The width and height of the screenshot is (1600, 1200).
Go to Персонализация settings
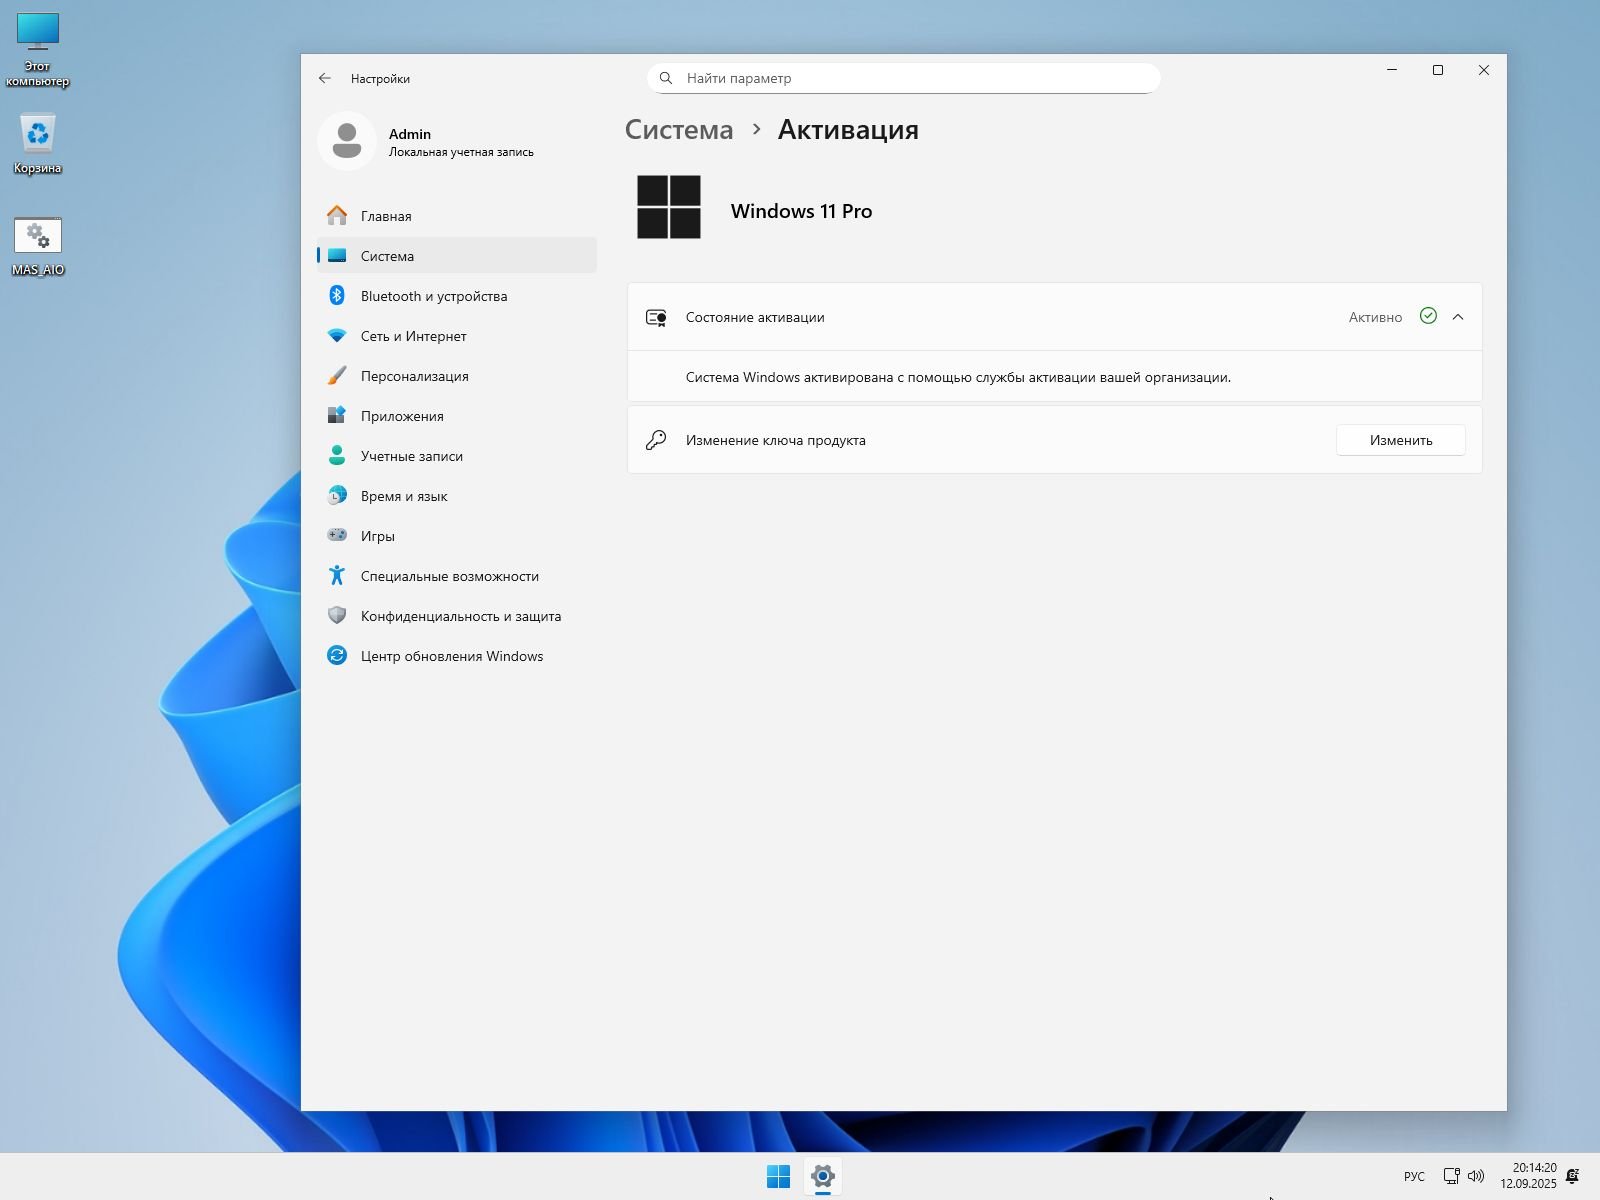(414, 376)
